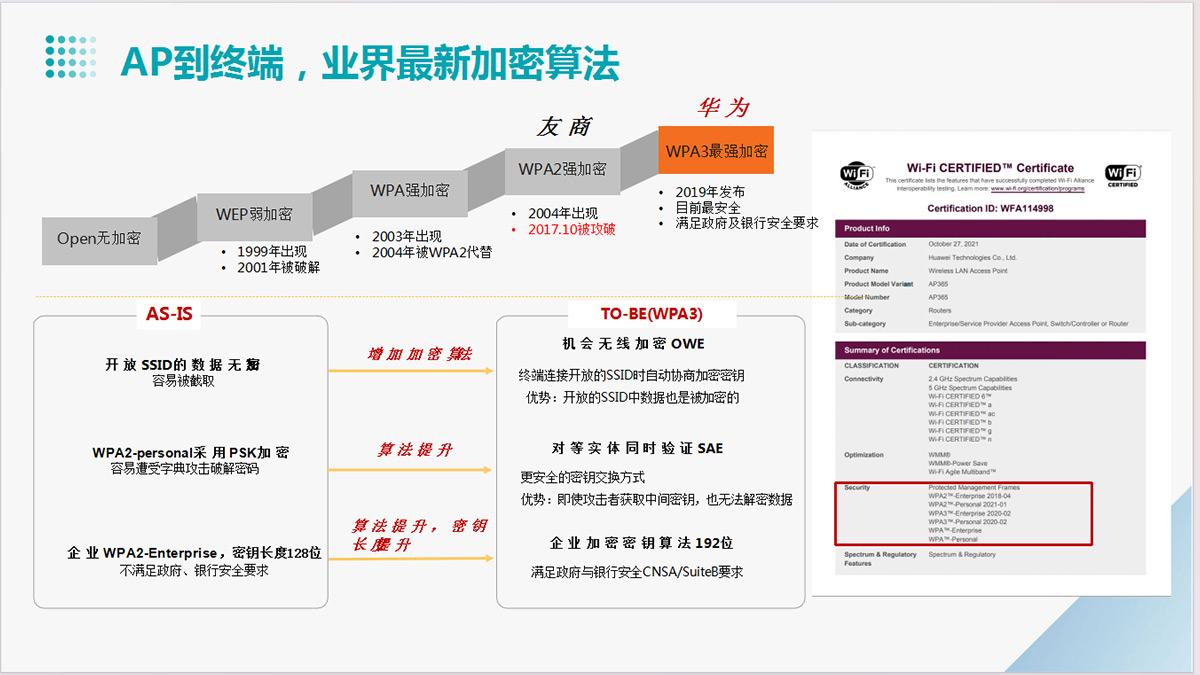Click the Wi-Fi CERTIFIED logo on the certificate
Screen dimensions: 1200x675
click(x=1123, y=176)
